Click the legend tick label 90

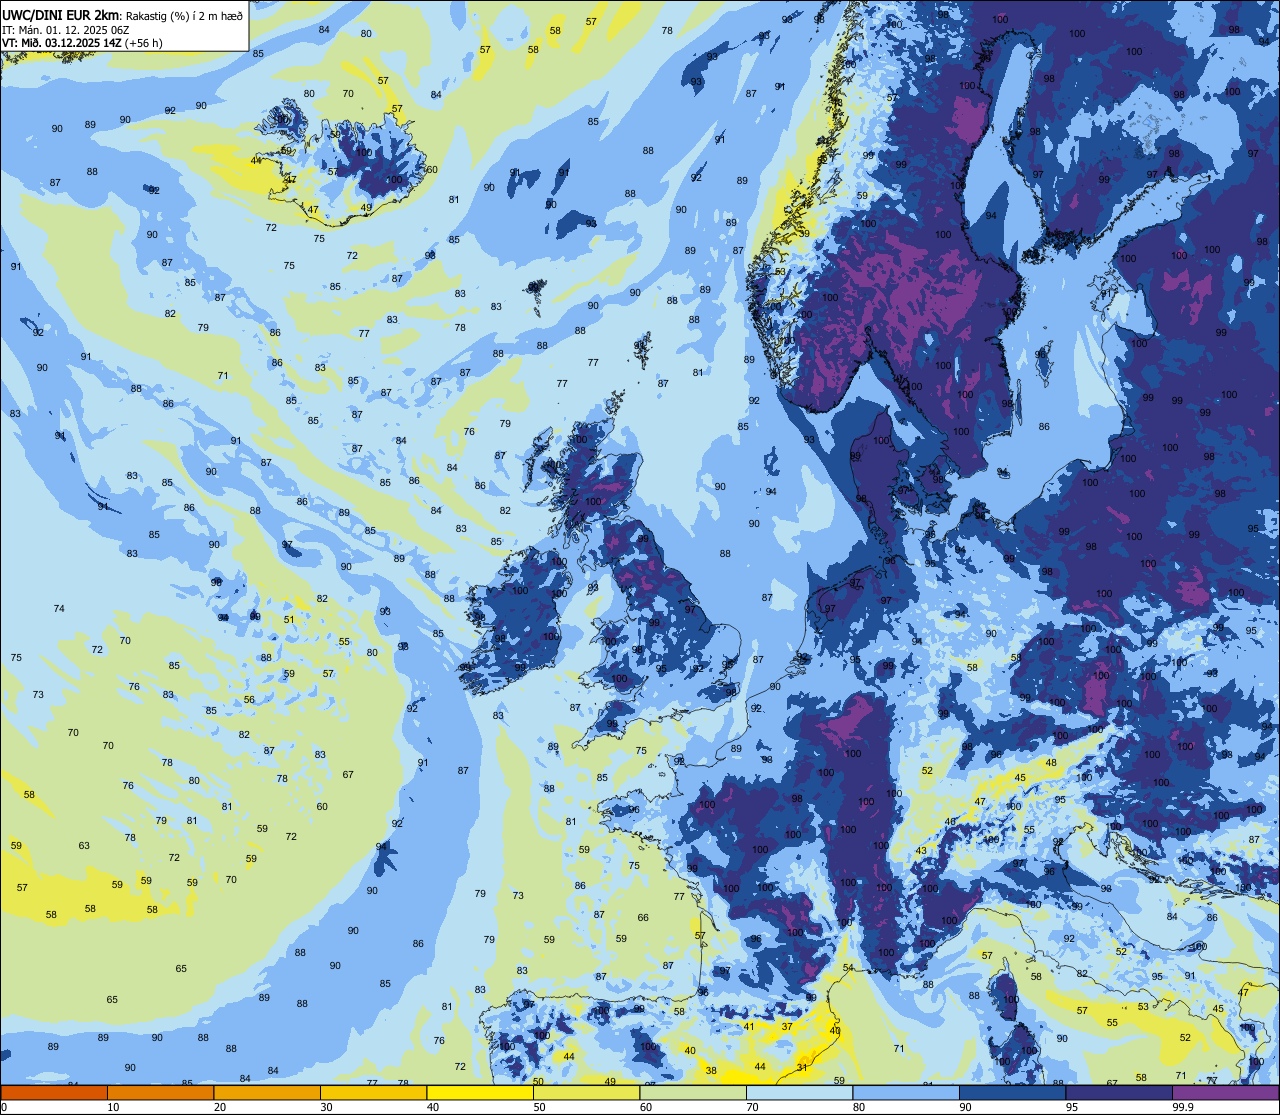click(966, 1107)
